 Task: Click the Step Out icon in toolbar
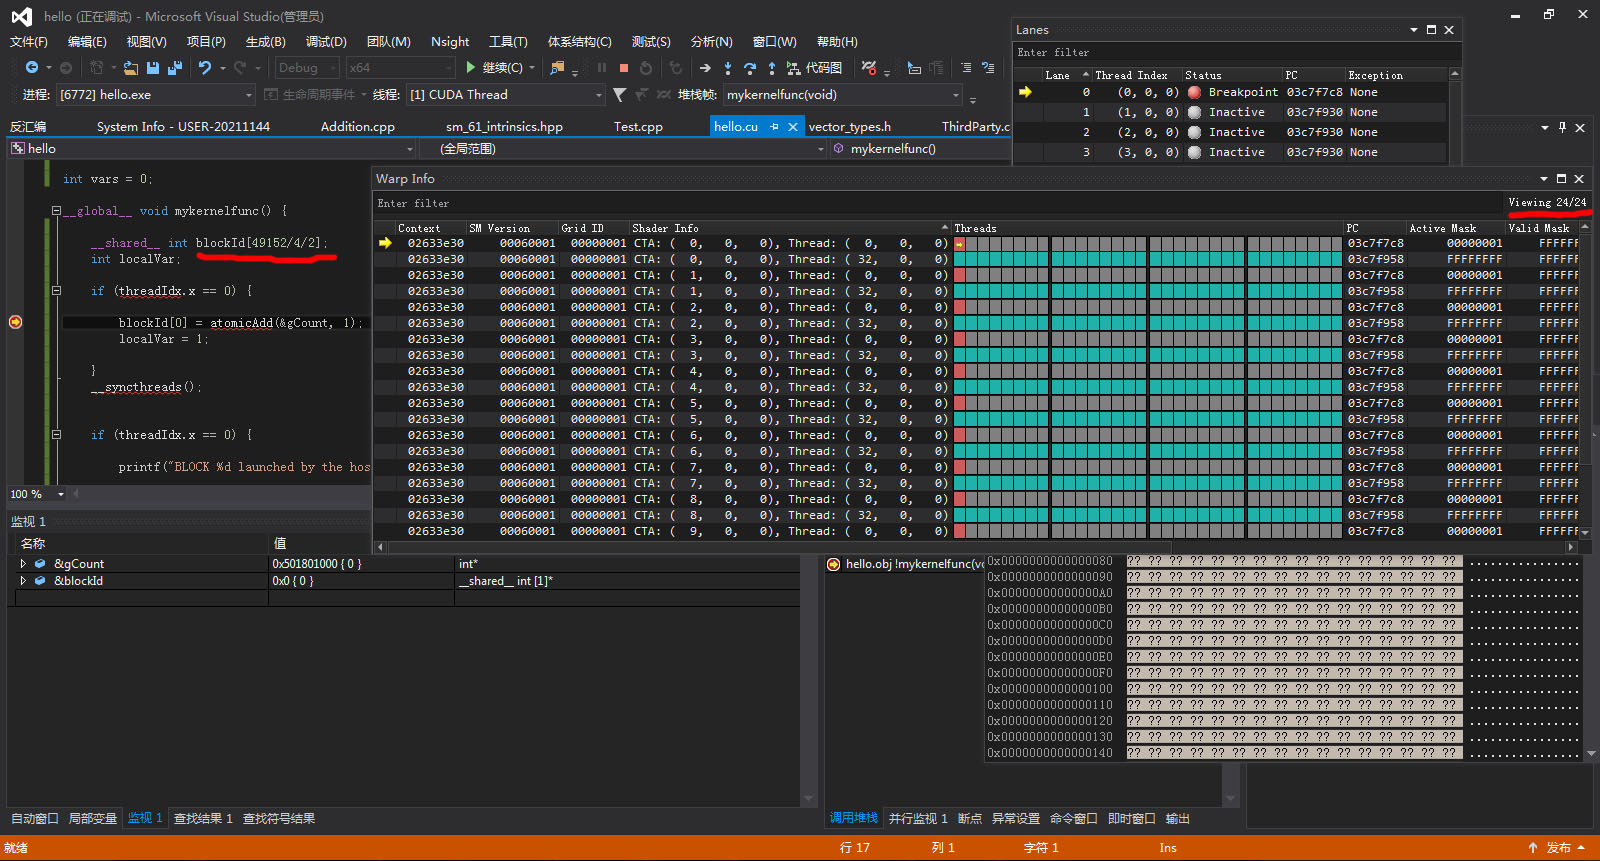pyautogui.click(x=771, y=68)
